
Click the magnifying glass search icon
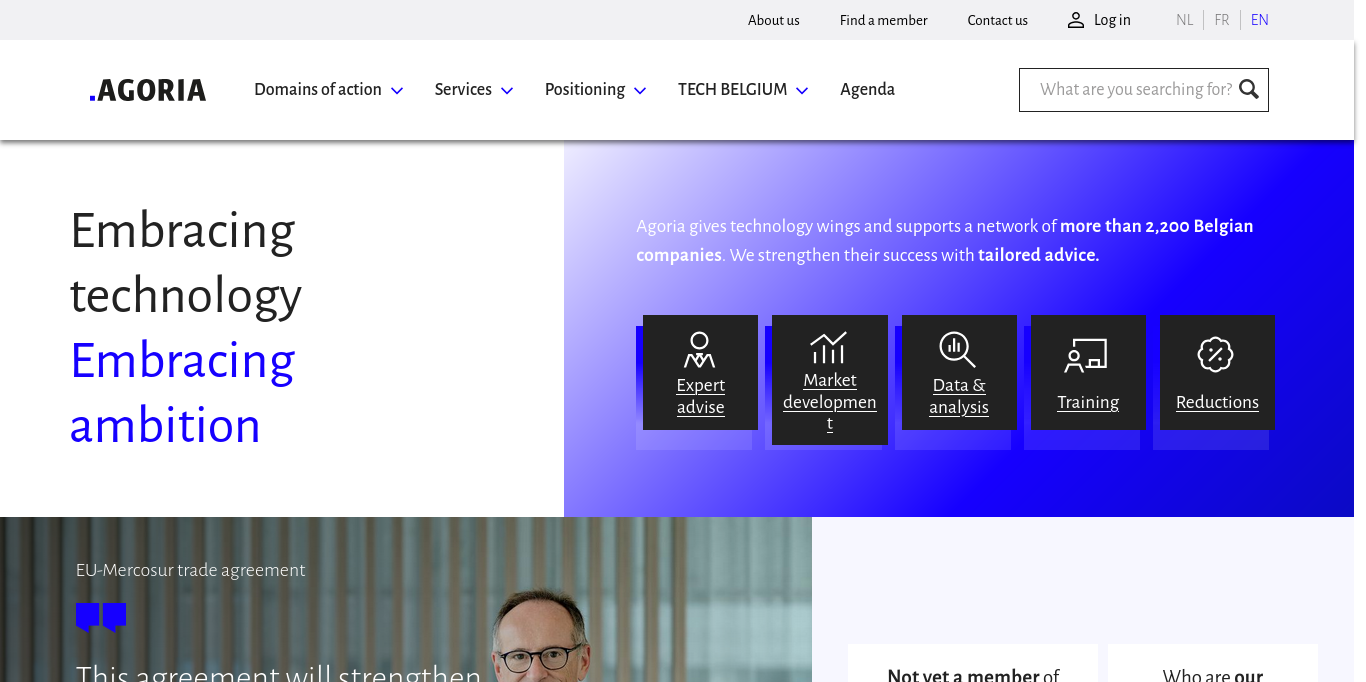[1249, 90]
